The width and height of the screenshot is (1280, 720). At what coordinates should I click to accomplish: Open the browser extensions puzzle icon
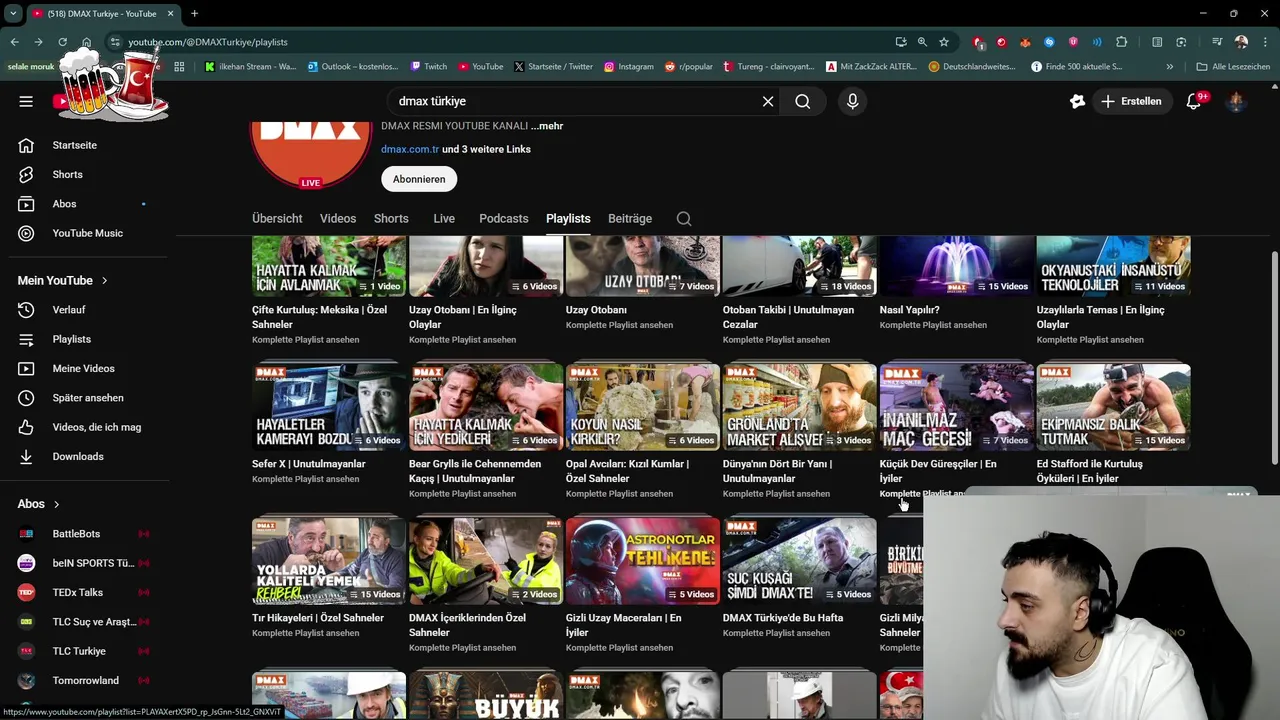tap(1121, 42)
